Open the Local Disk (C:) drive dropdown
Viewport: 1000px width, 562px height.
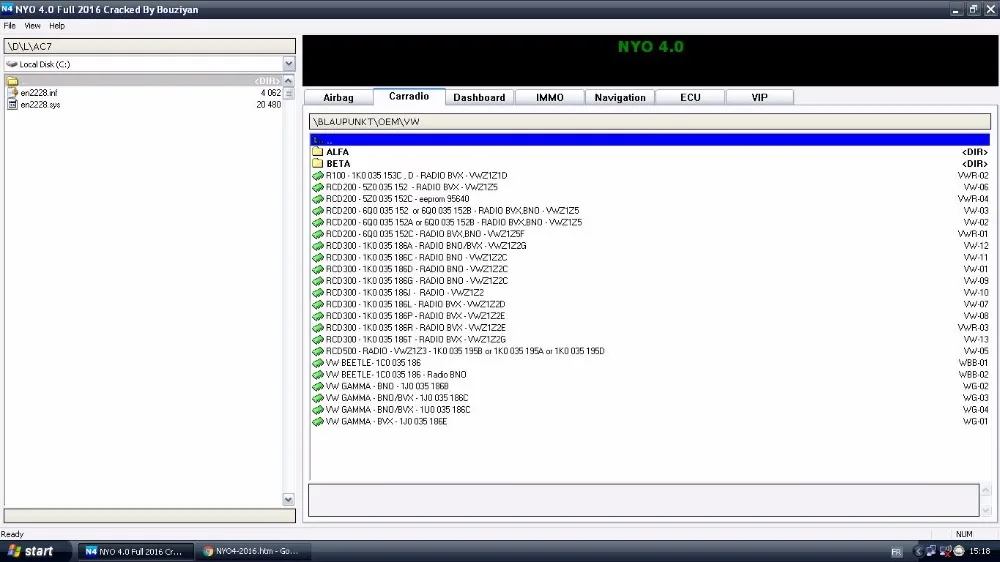(x=289, y=64)
